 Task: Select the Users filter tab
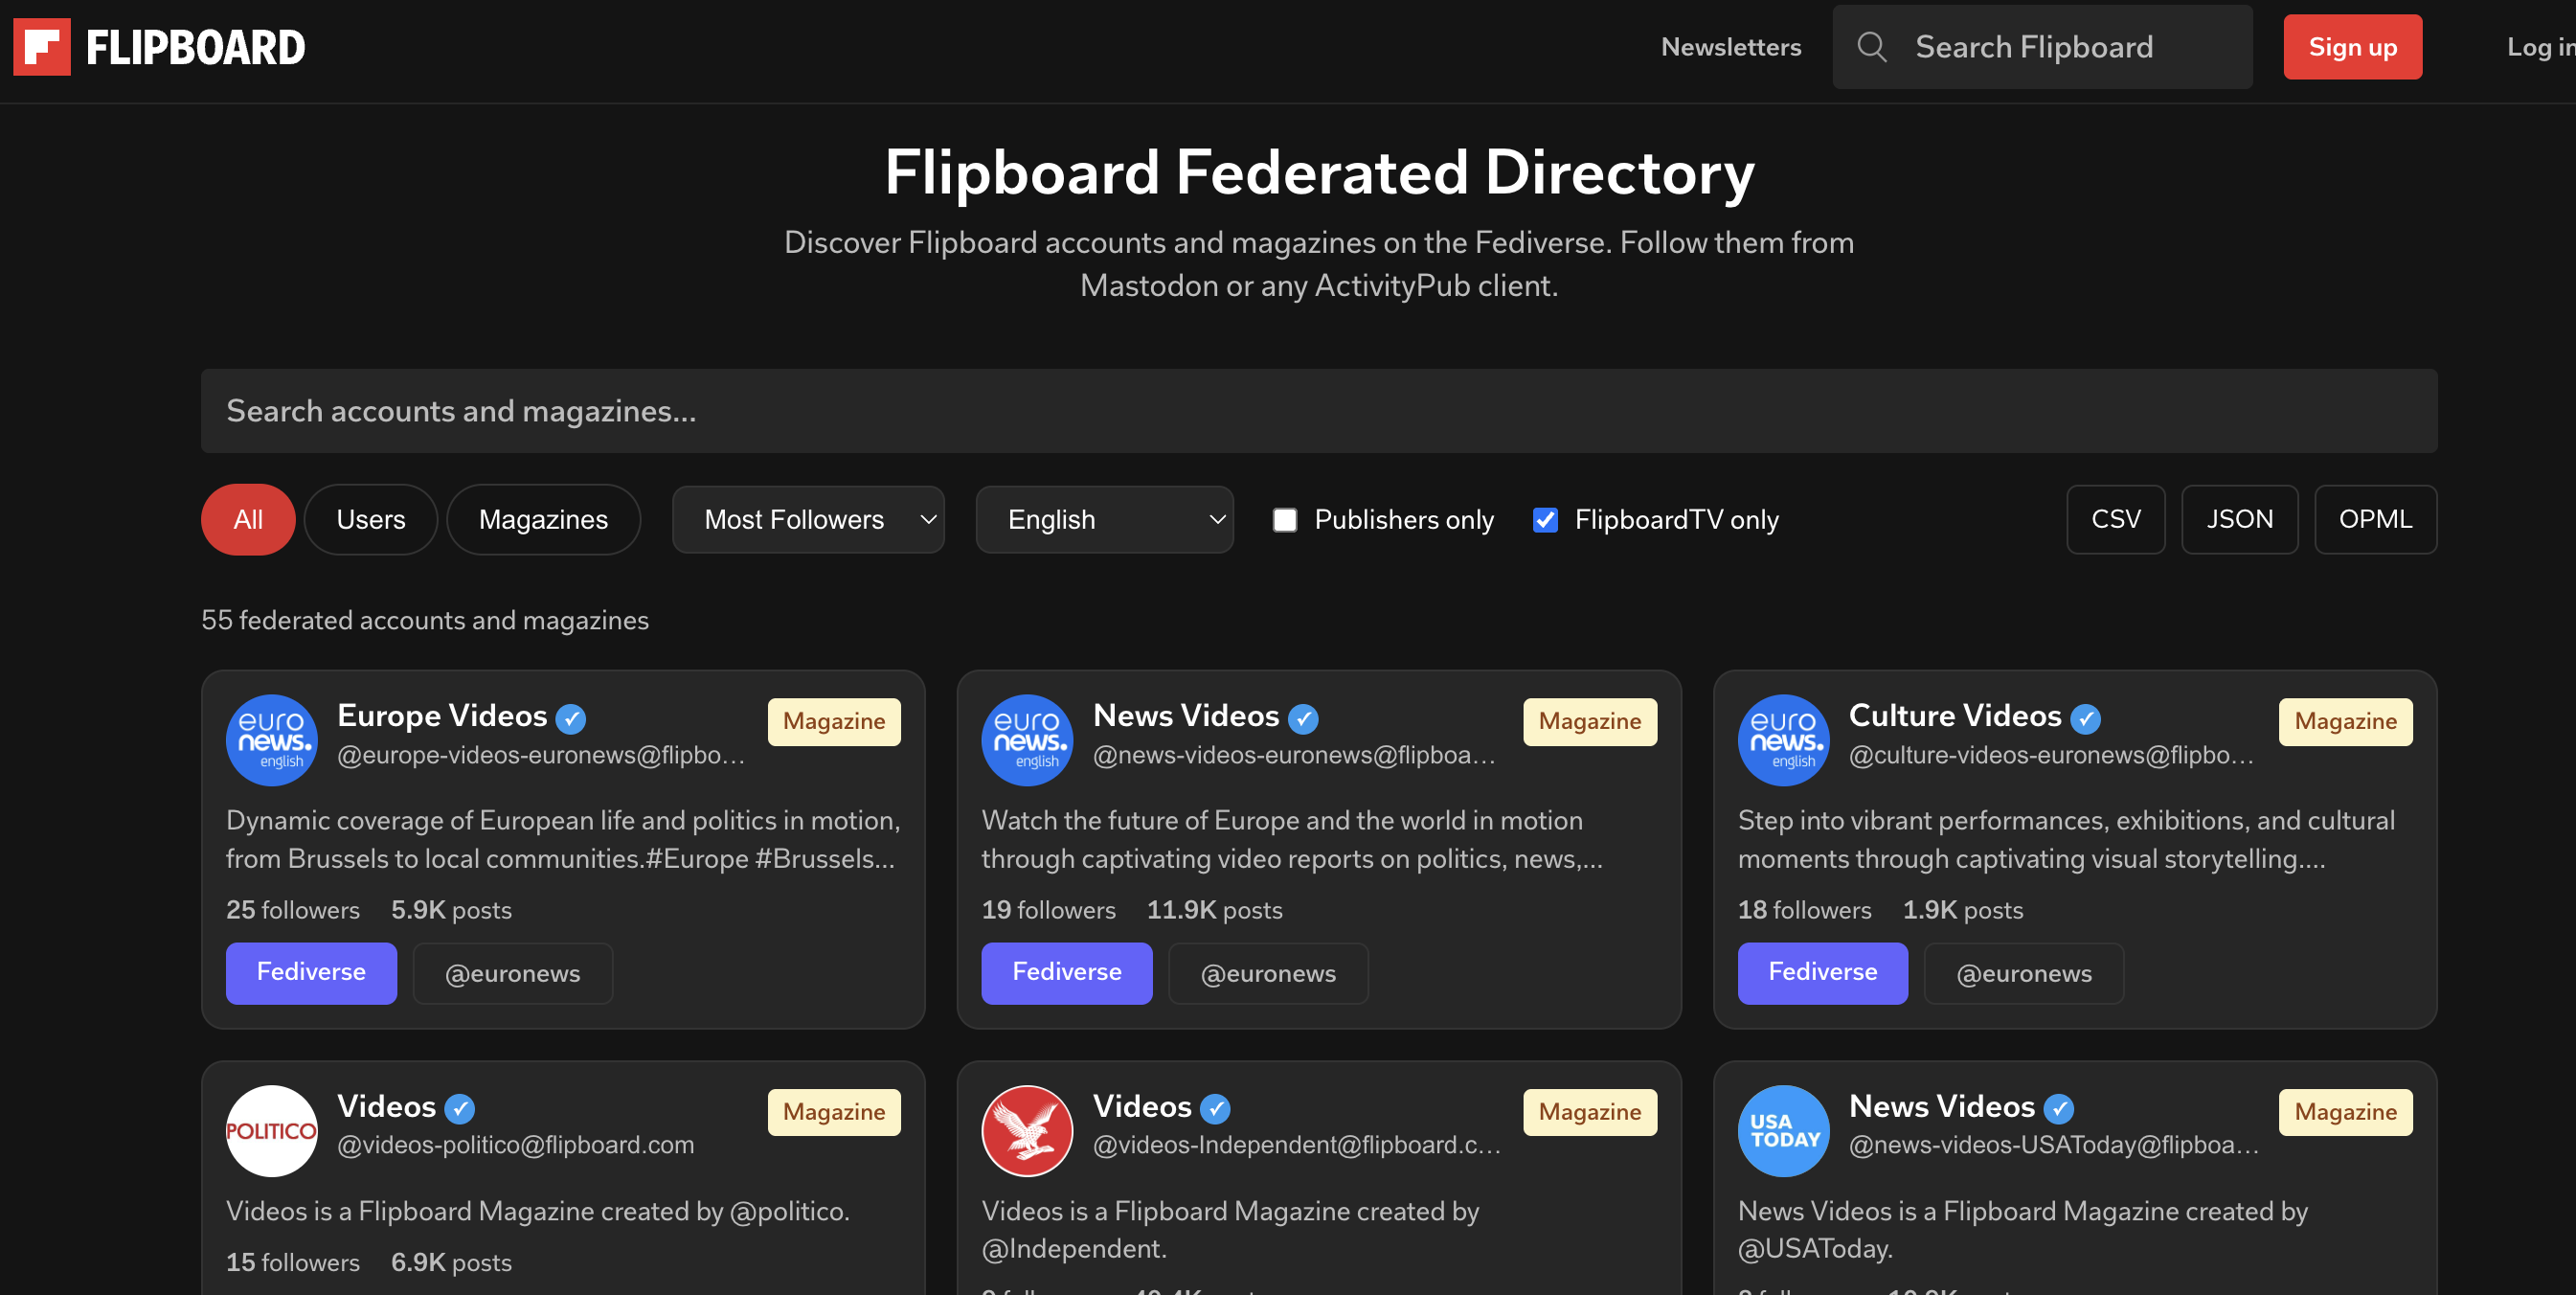coord(370,520)
